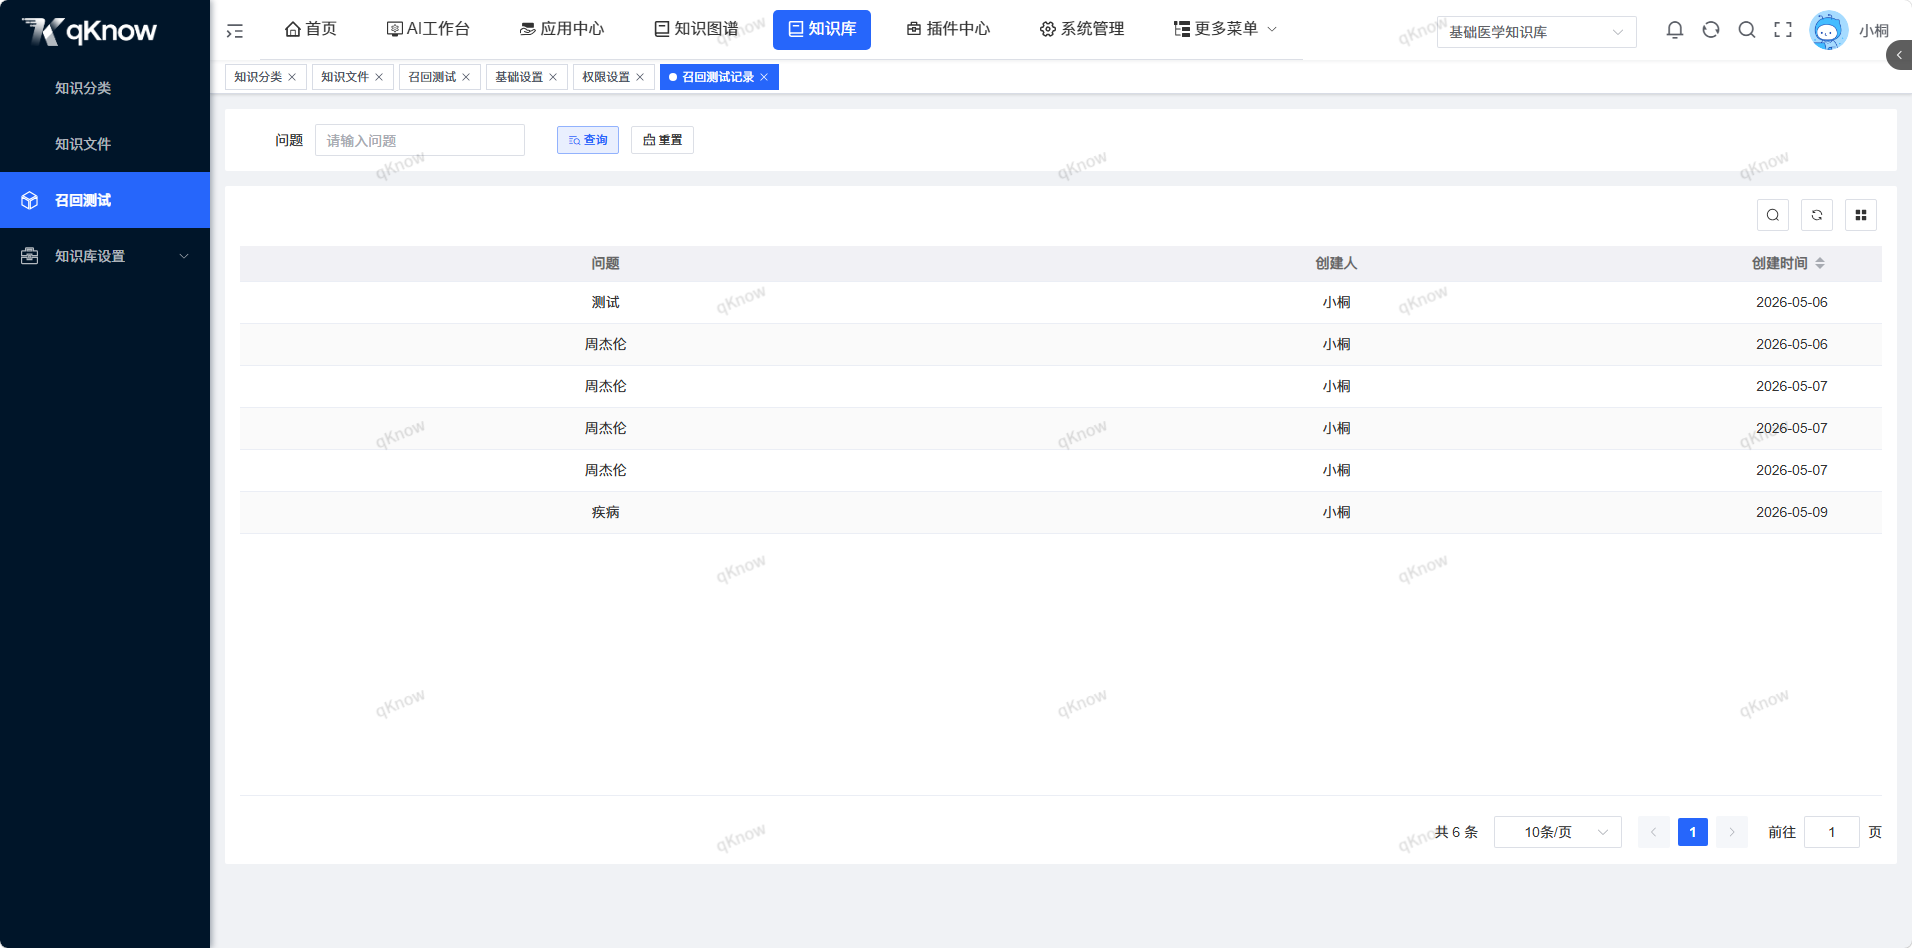Close the 权限设置 tab

[640, 77]
